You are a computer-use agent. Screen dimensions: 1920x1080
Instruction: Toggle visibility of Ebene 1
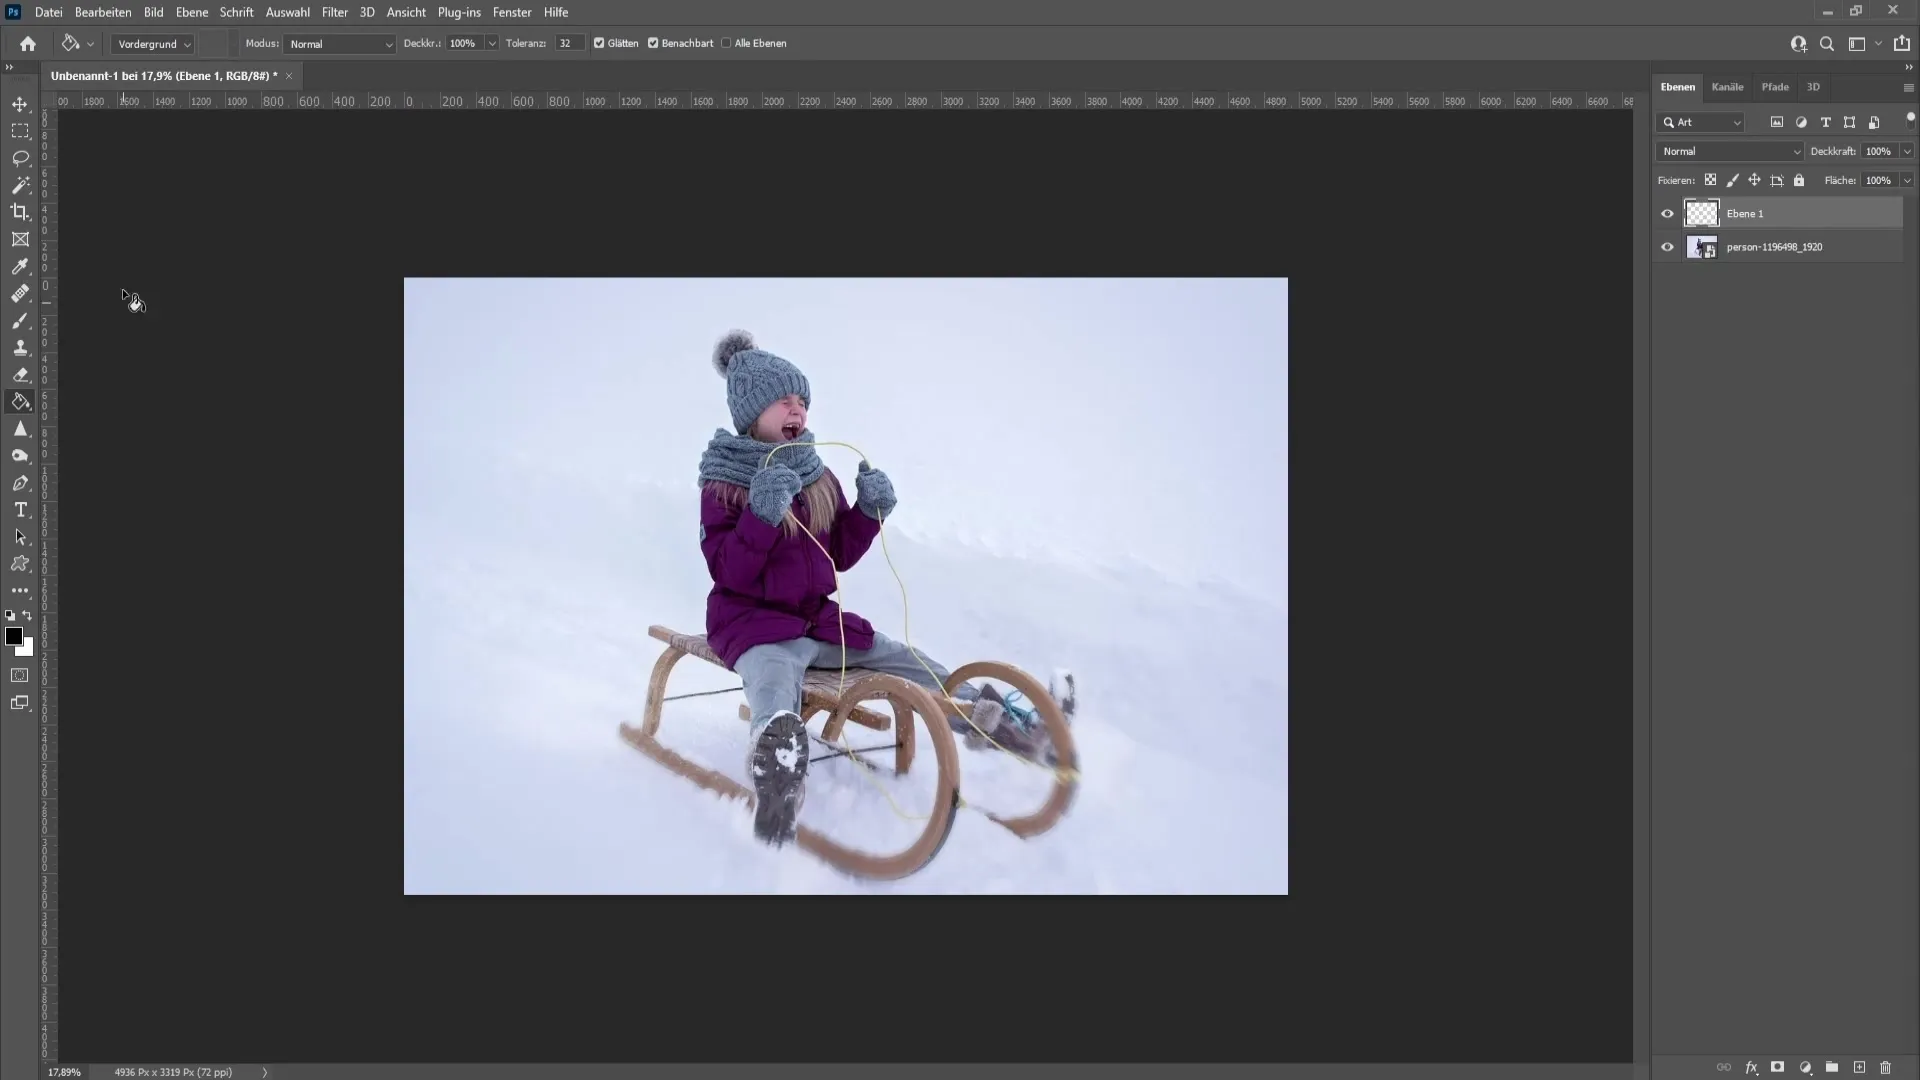(1667, 212)
